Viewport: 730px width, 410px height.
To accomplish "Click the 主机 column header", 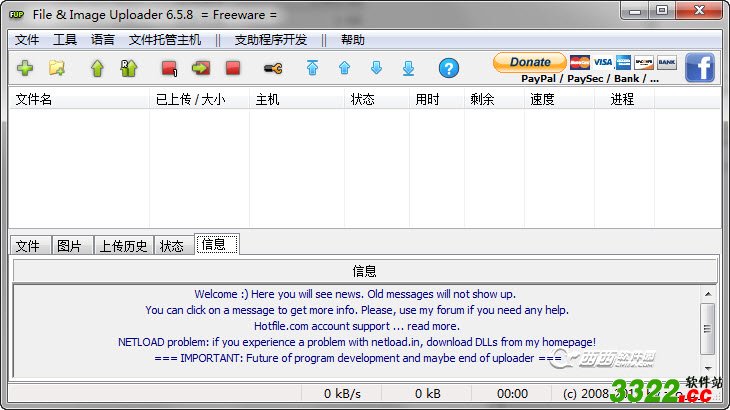I will click(x=297, y=99).
